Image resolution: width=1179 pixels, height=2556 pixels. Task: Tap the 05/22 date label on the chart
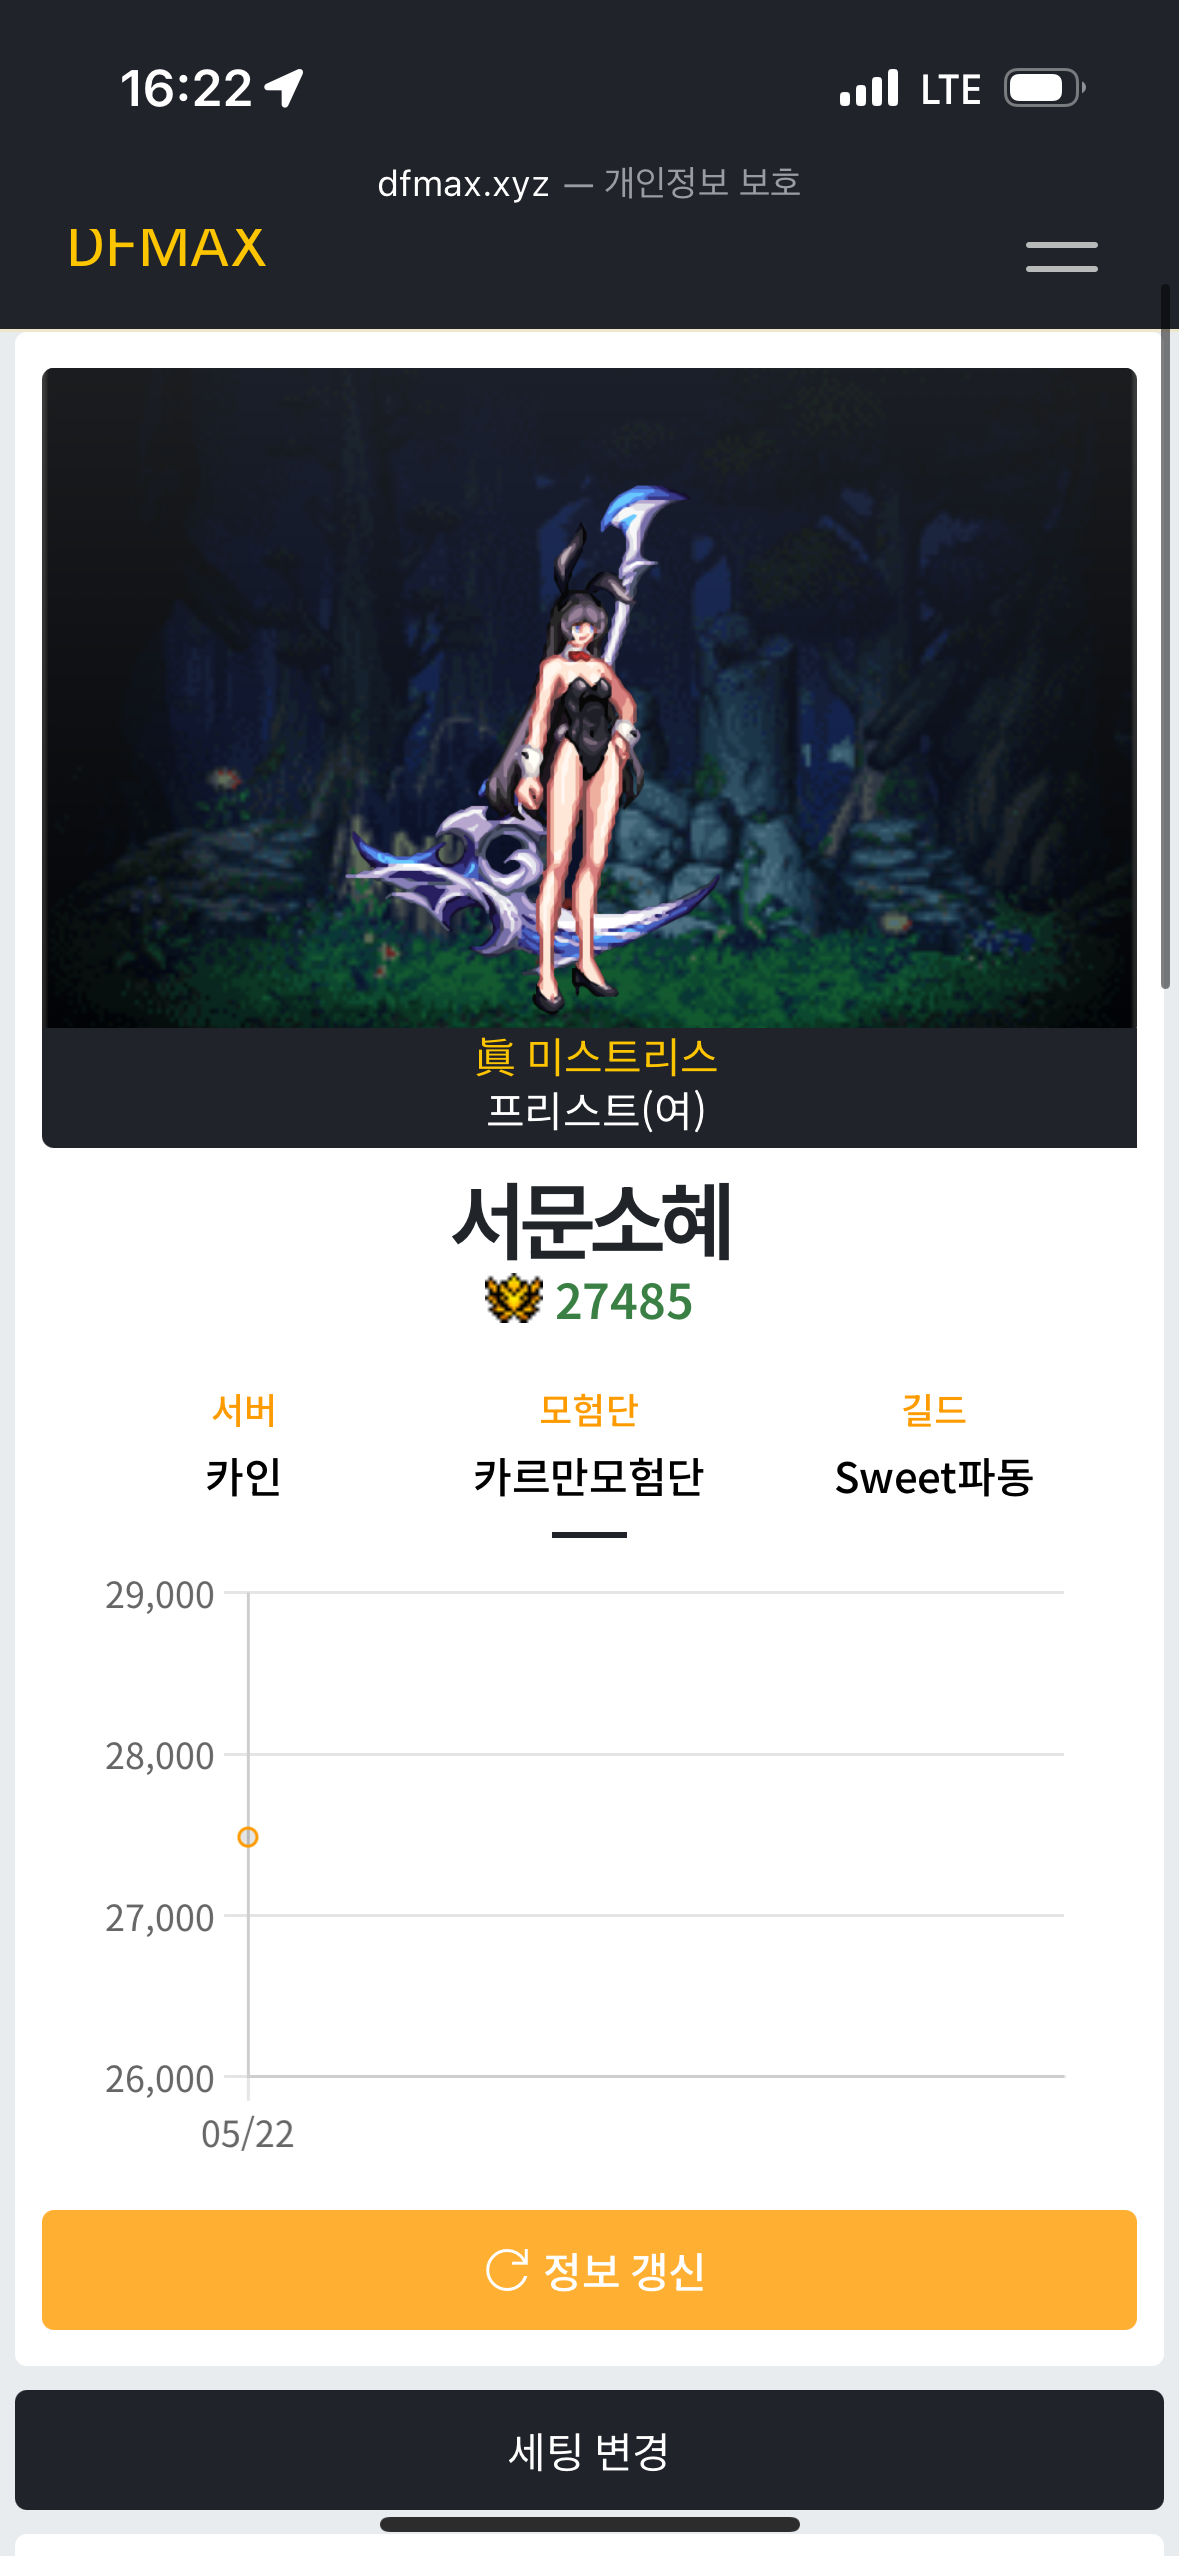coord(248,2134)
